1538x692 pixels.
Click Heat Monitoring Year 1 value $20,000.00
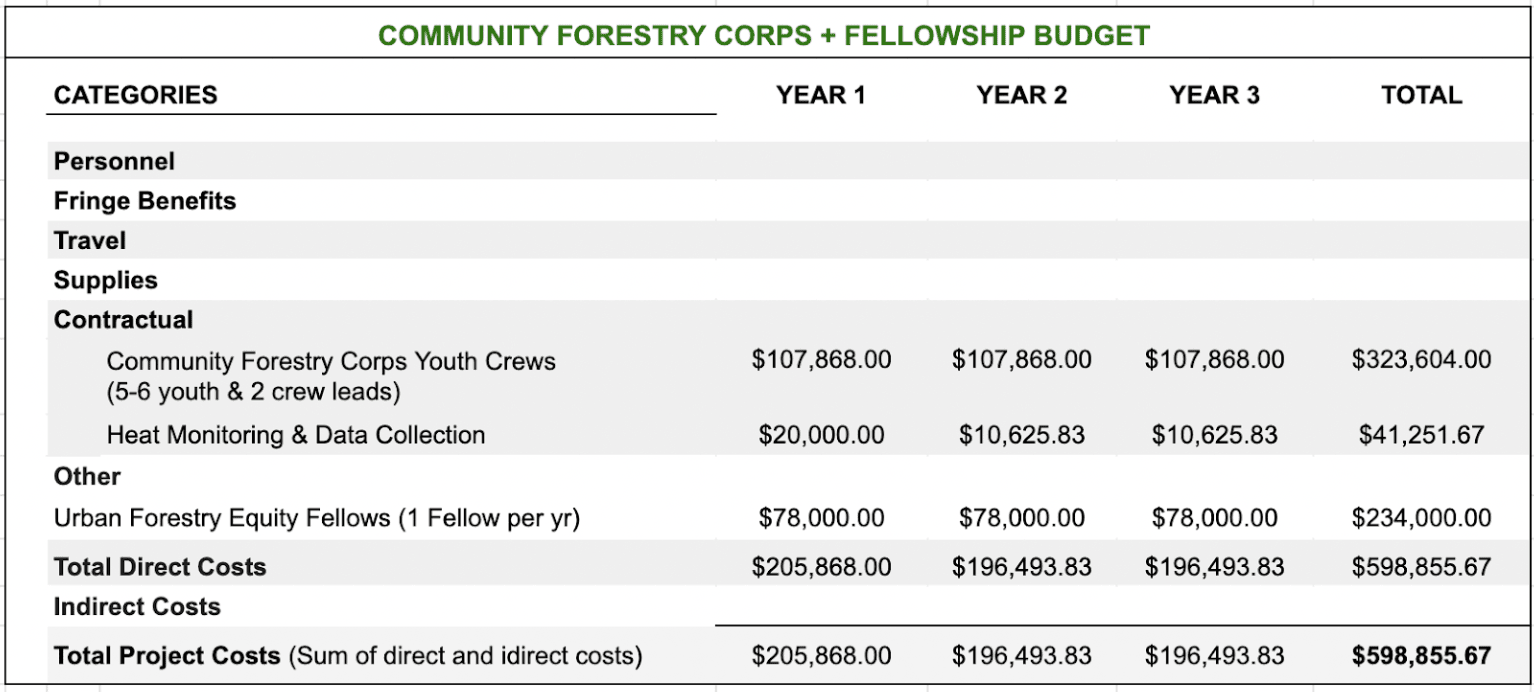821,435
